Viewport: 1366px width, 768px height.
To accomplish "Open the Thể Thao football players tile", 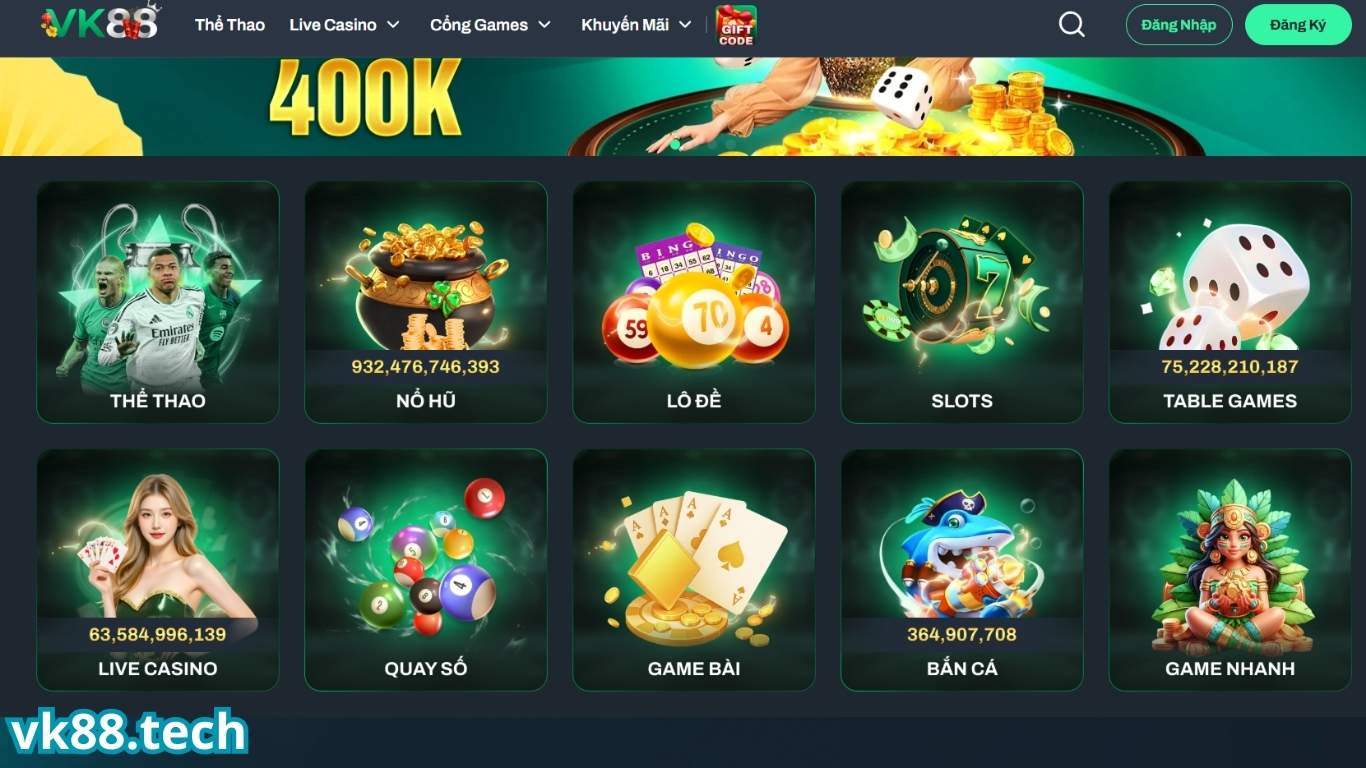I will [158, 302].
